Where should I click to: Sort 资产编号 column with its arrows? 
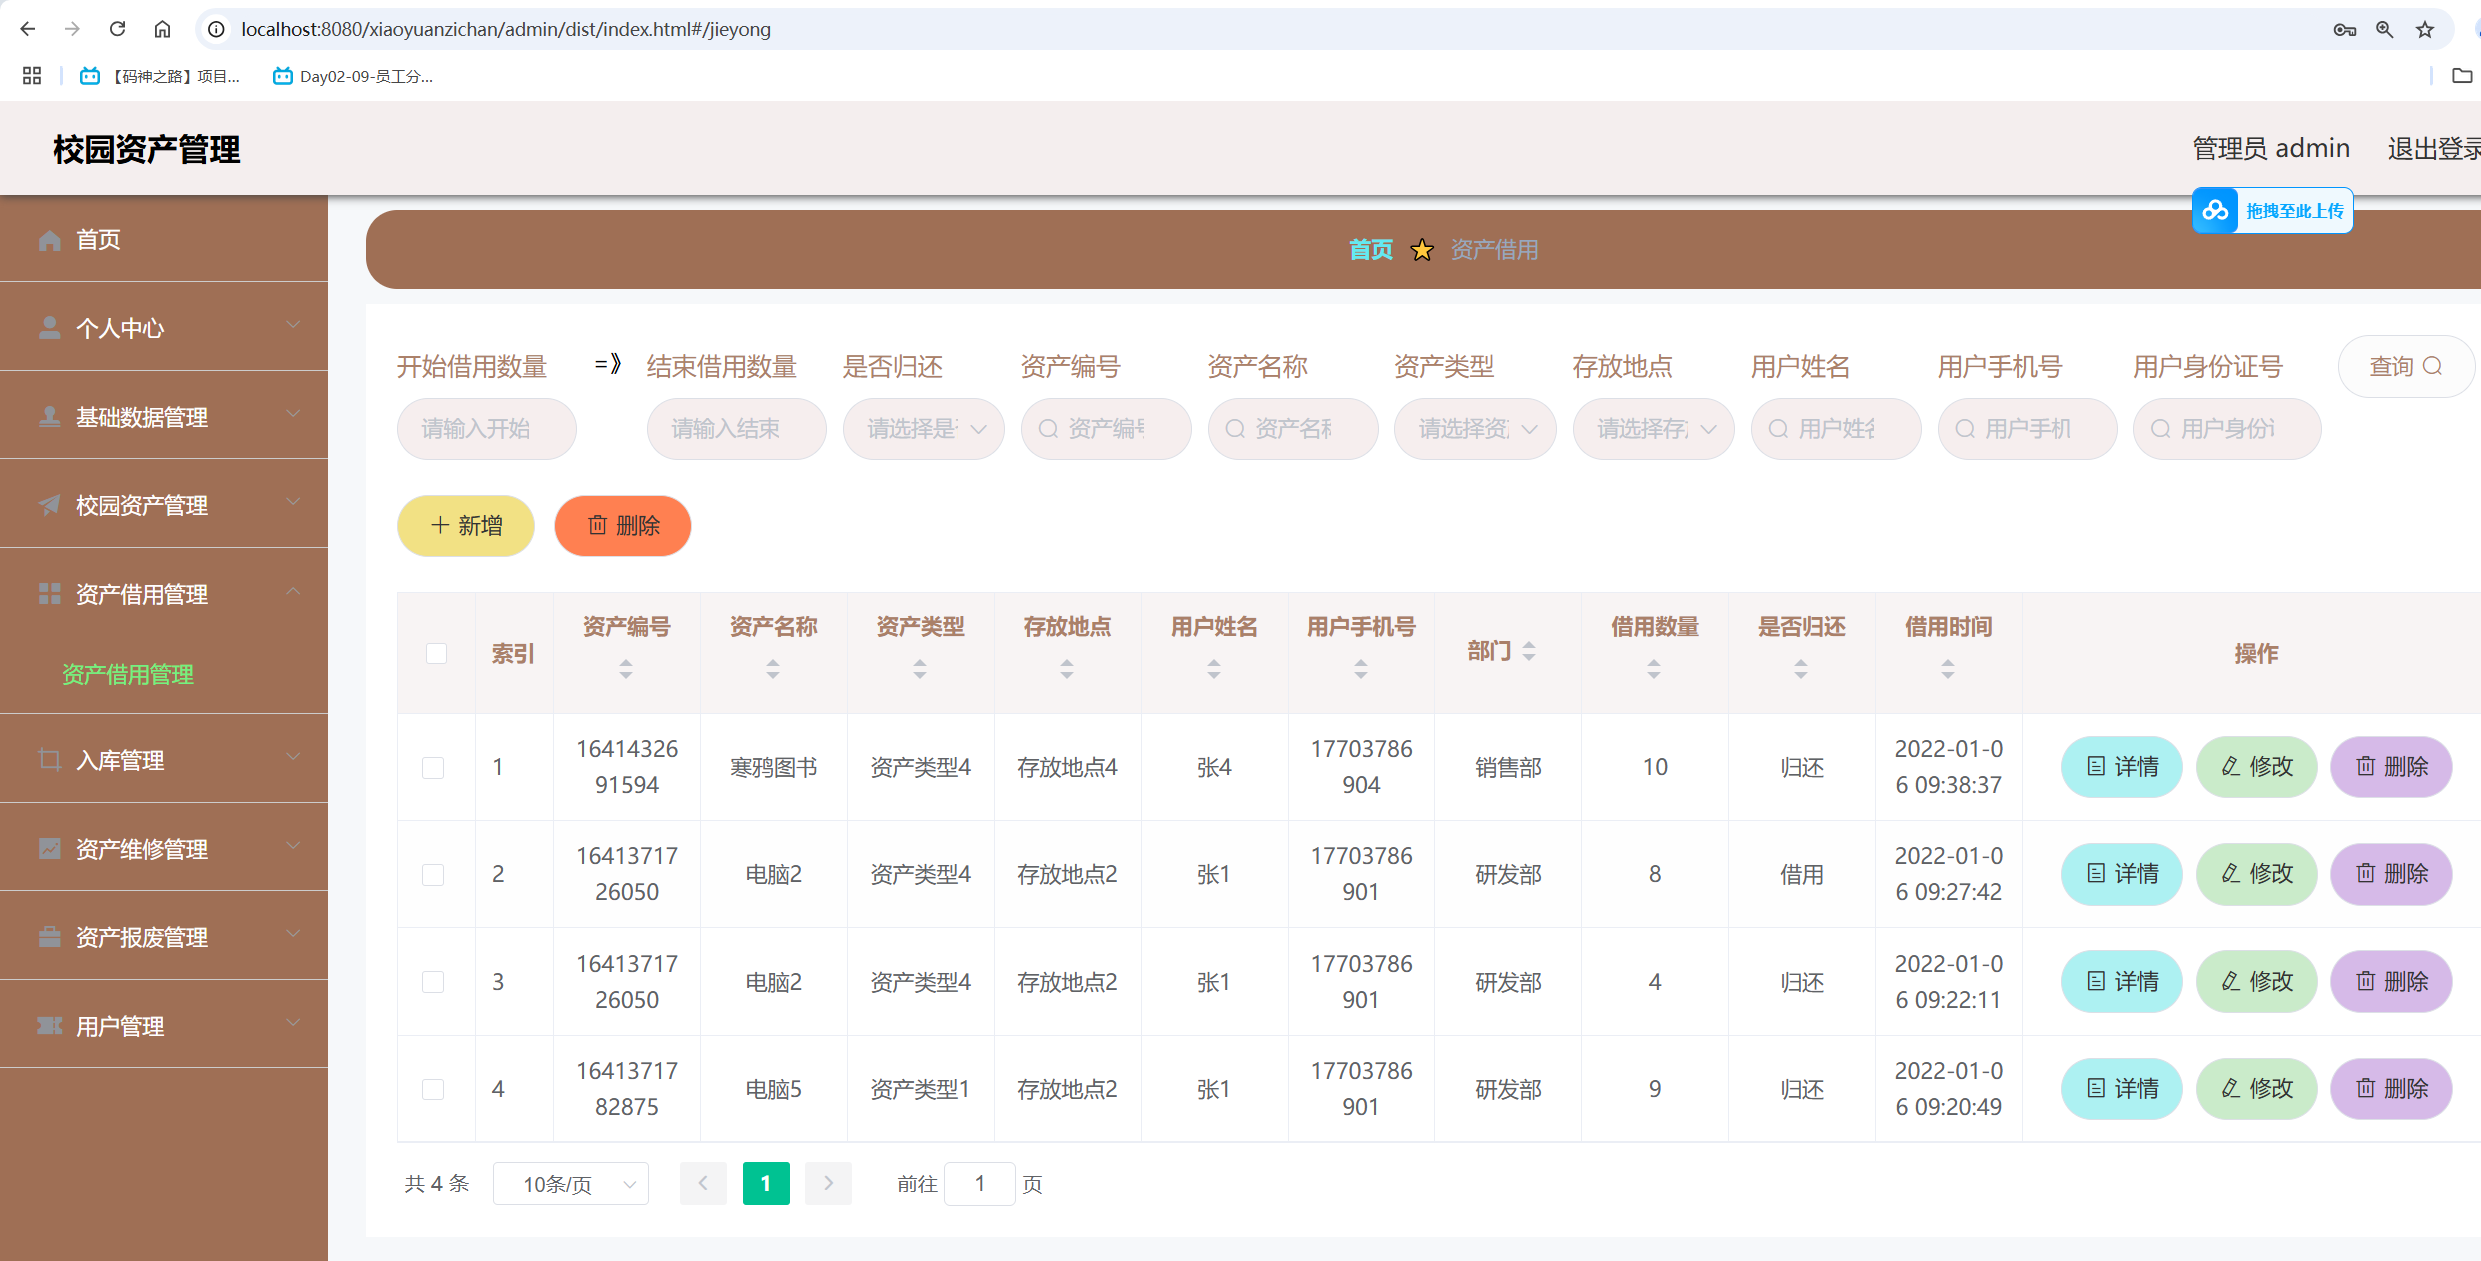[x=626, y=669]
